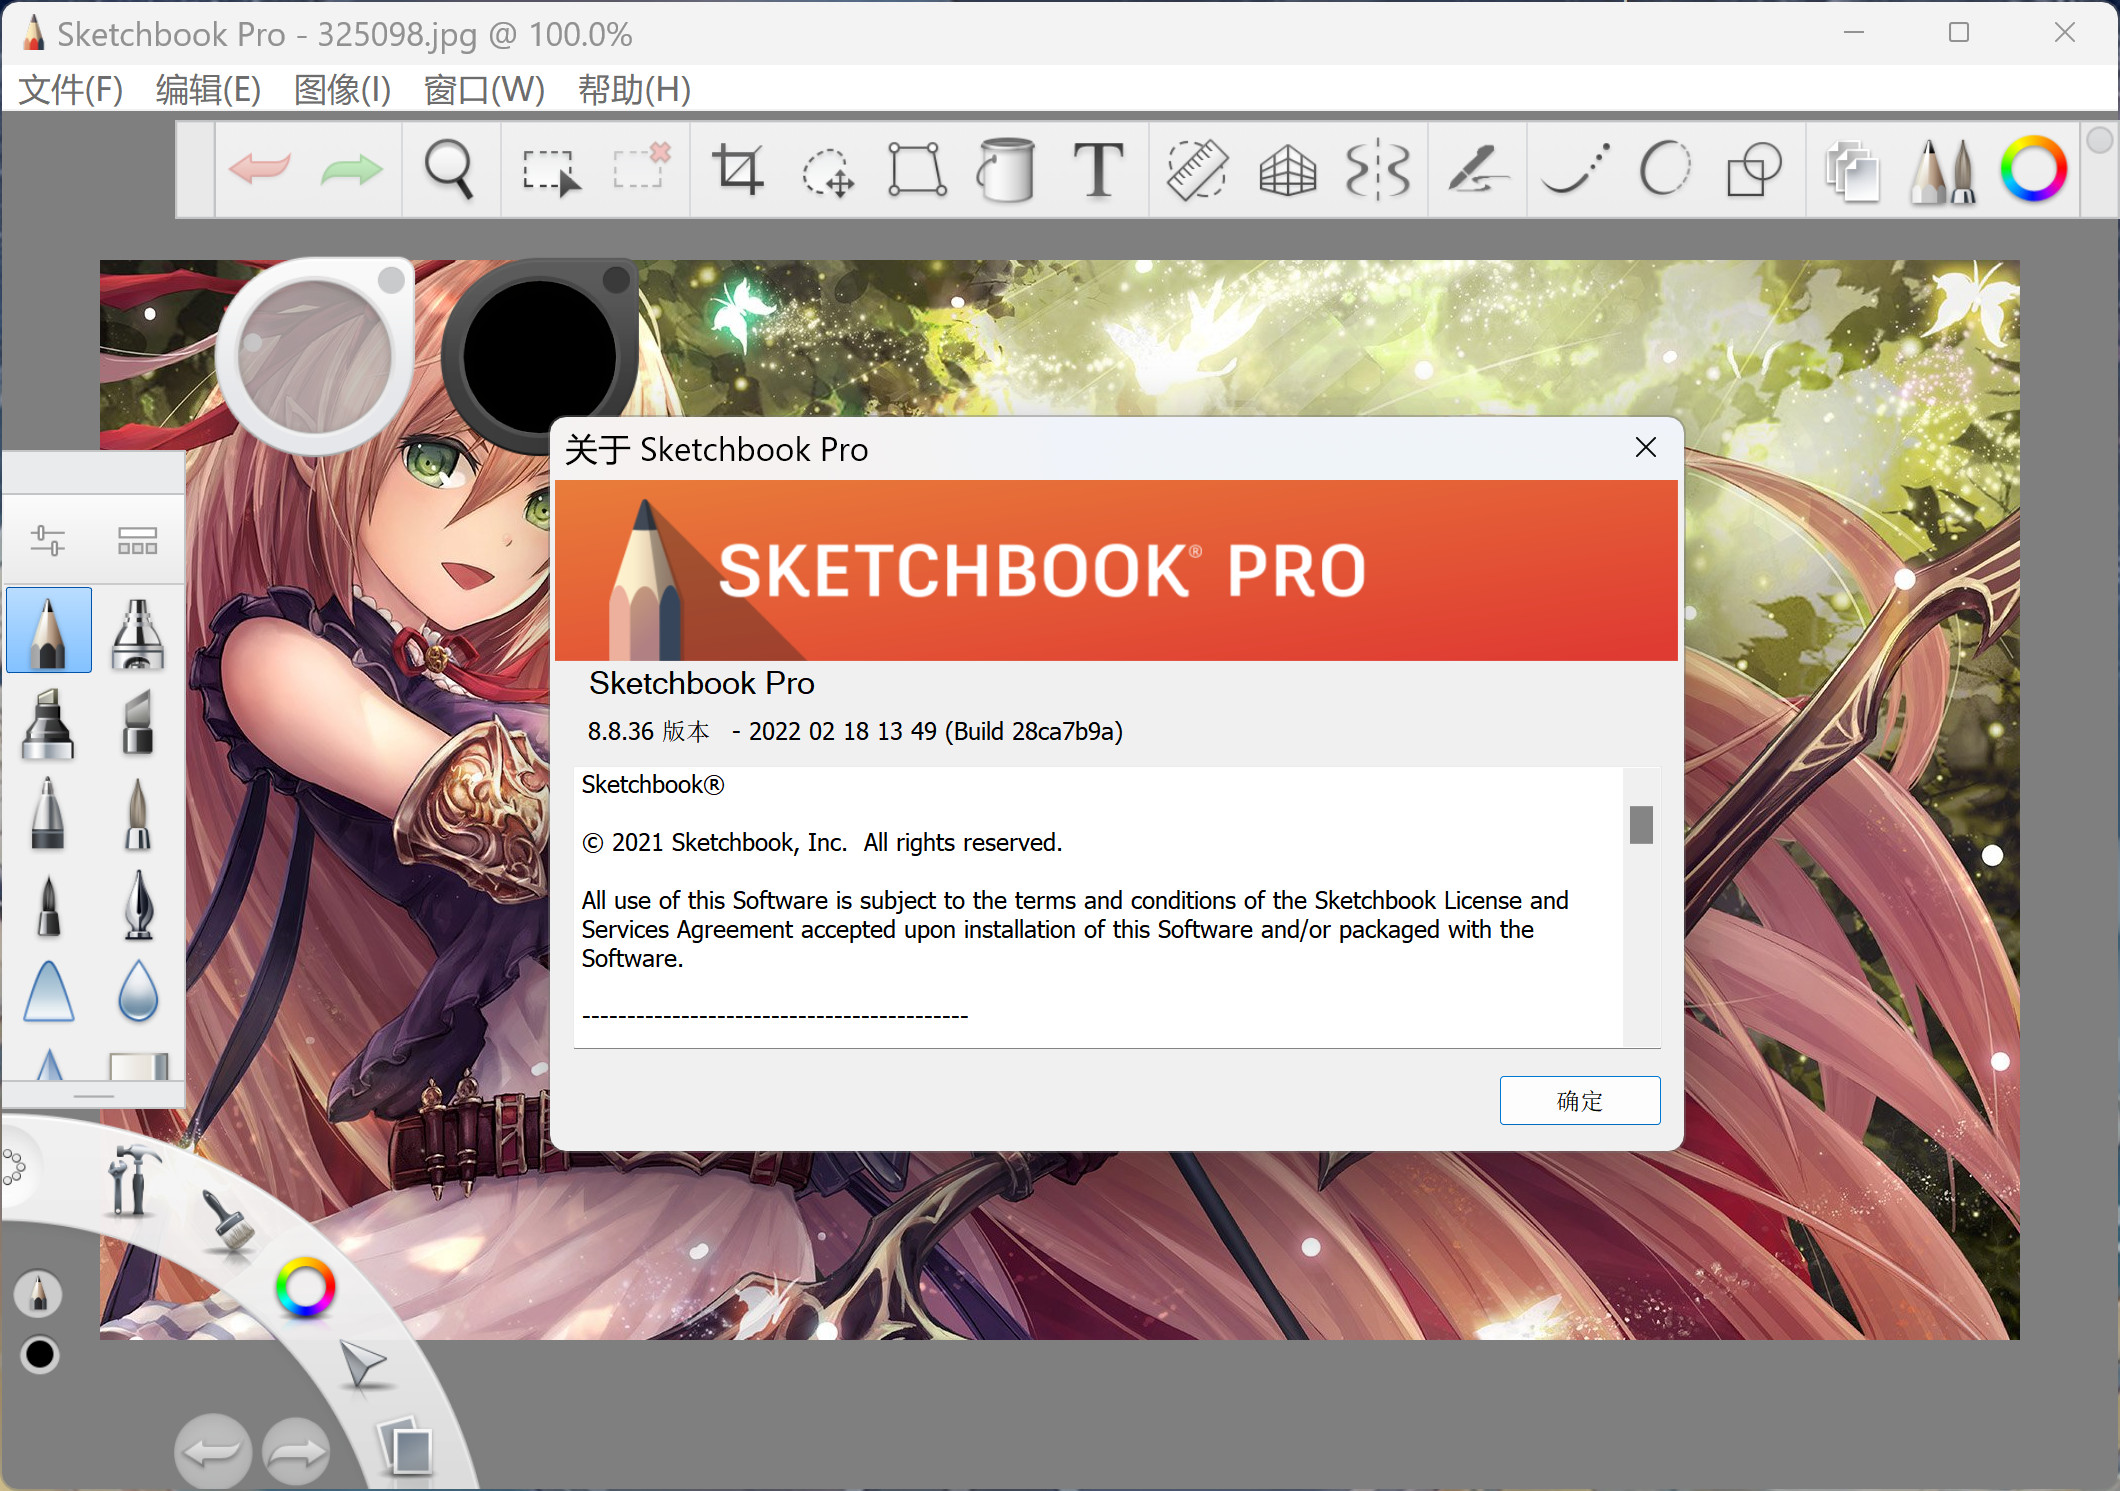Toggle the Ruler guide tool
This screenshot has height=1491, width=2120.
click(1197, 169)
